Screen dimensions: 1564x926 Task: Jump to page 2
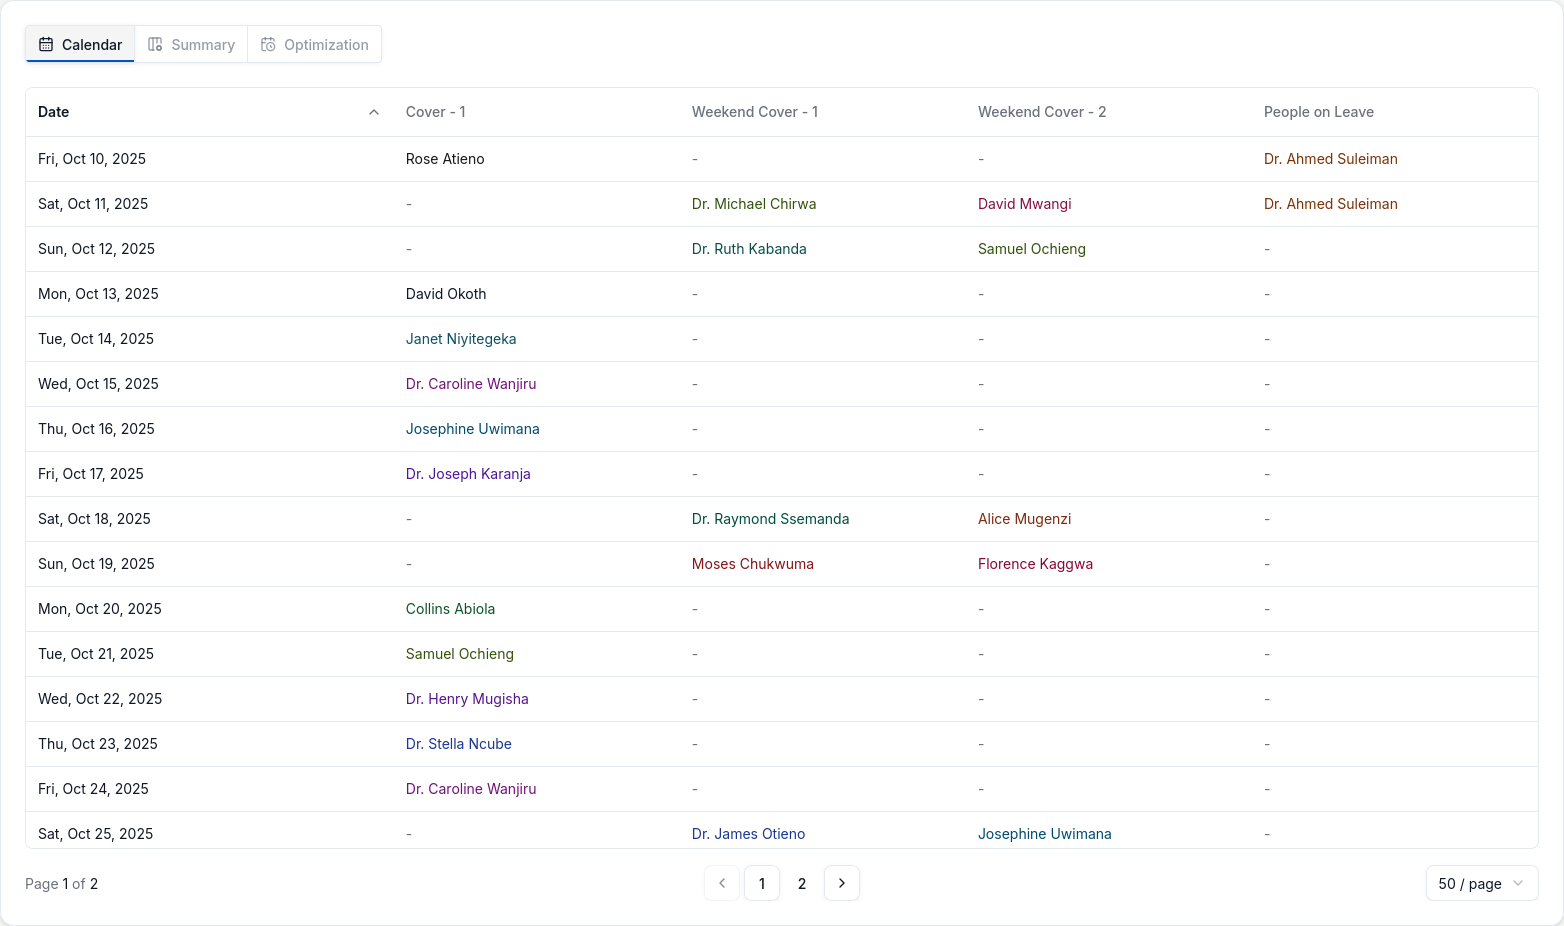pos(802,883)
